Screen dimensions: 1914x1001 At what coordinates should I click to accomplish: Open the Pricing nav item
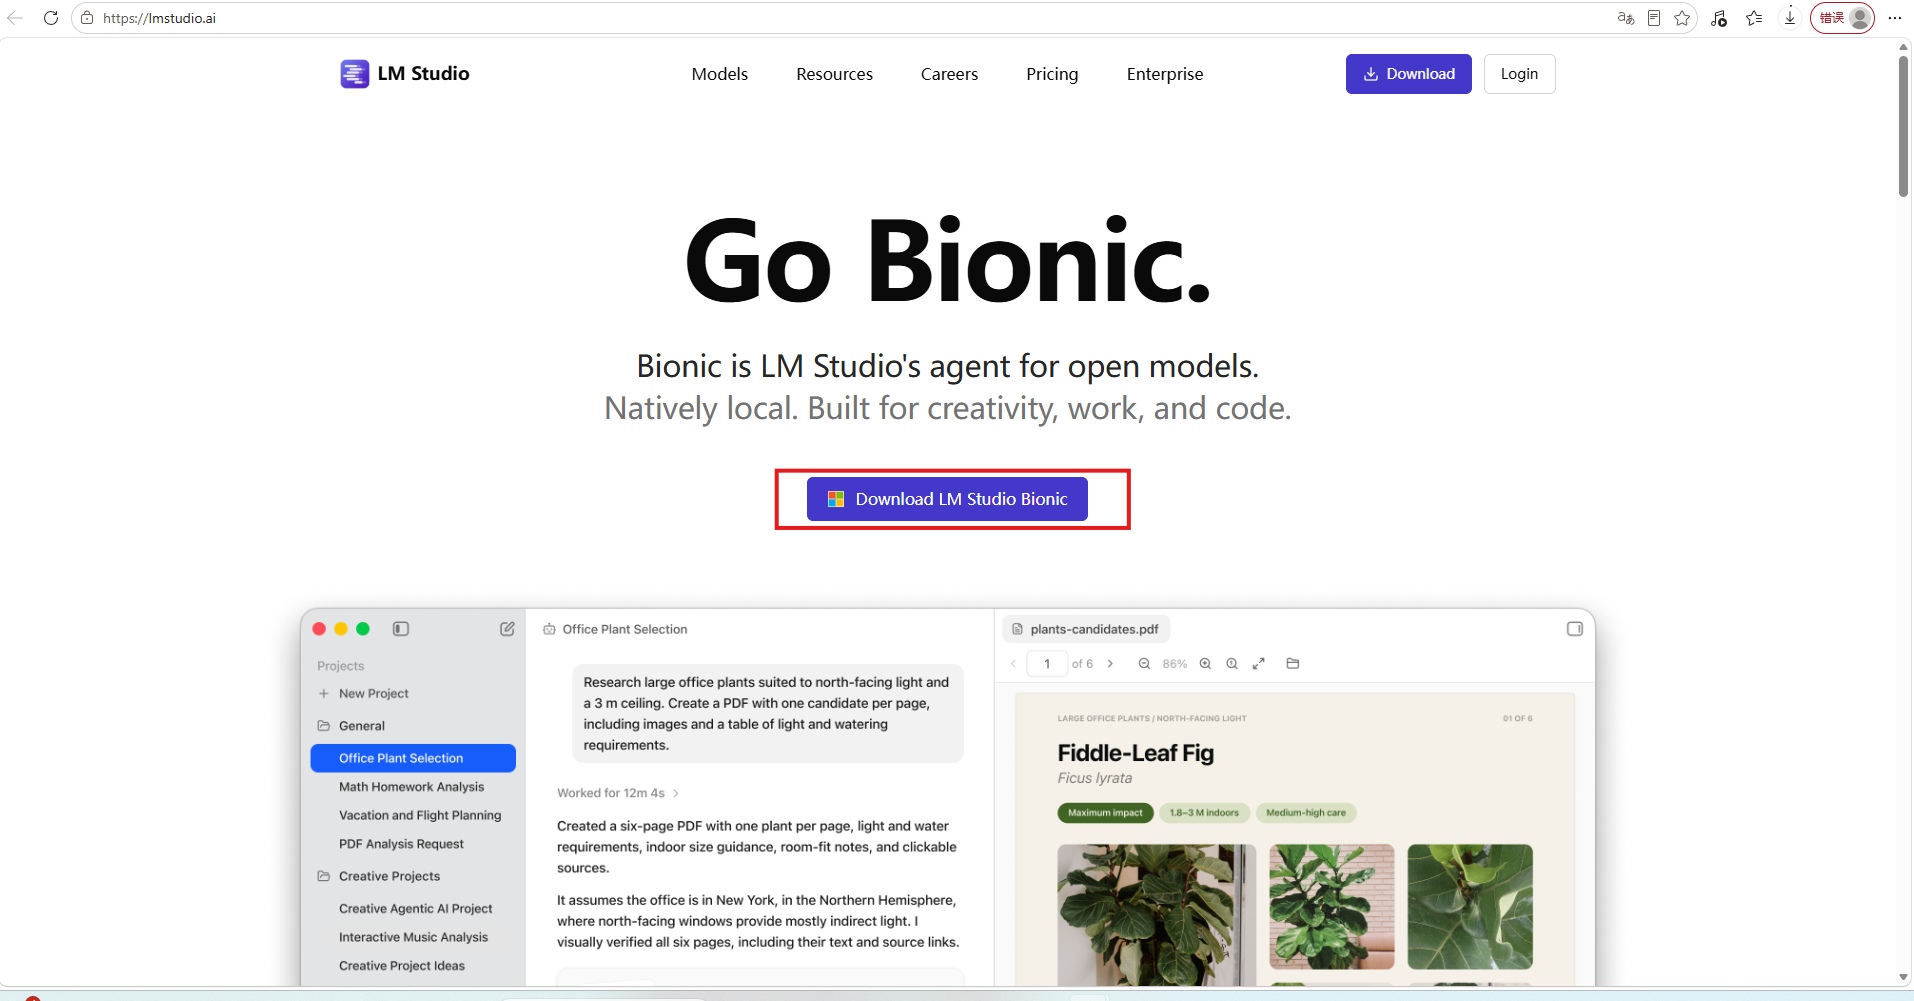(x=1052, y=74)
